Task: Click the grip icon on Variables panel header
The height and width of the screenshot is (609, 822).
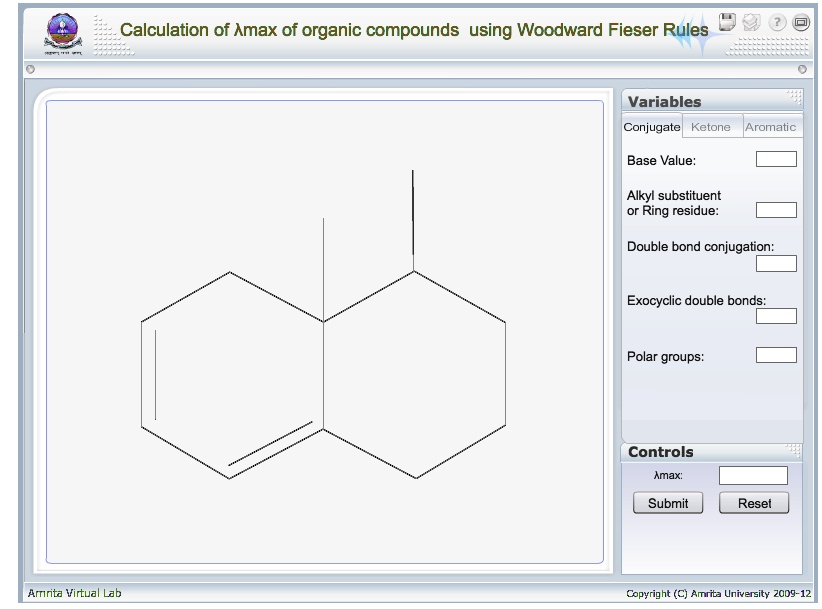Action: pyautogui.click(x=795, y=98)
